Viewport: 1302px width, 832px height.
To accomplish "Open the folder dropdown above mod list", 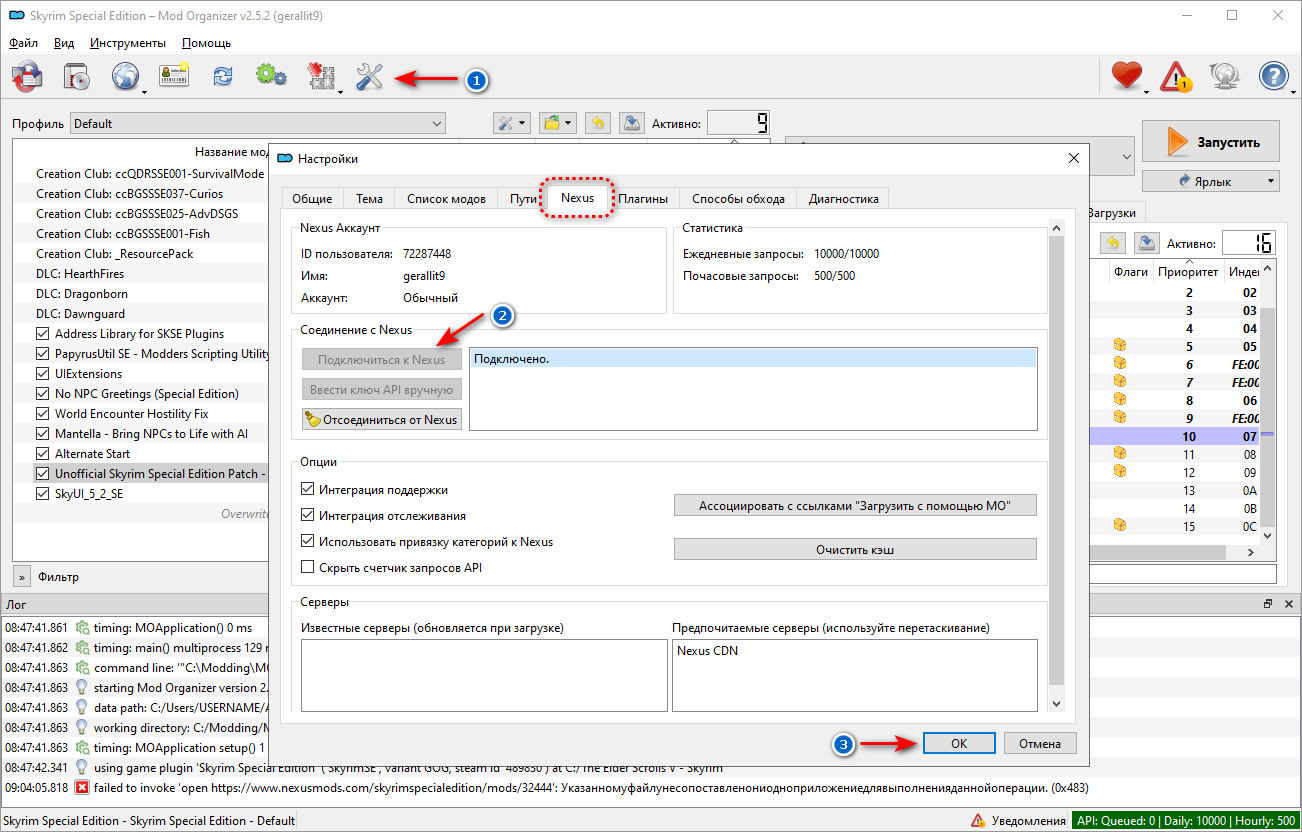I will click(557, 123).
